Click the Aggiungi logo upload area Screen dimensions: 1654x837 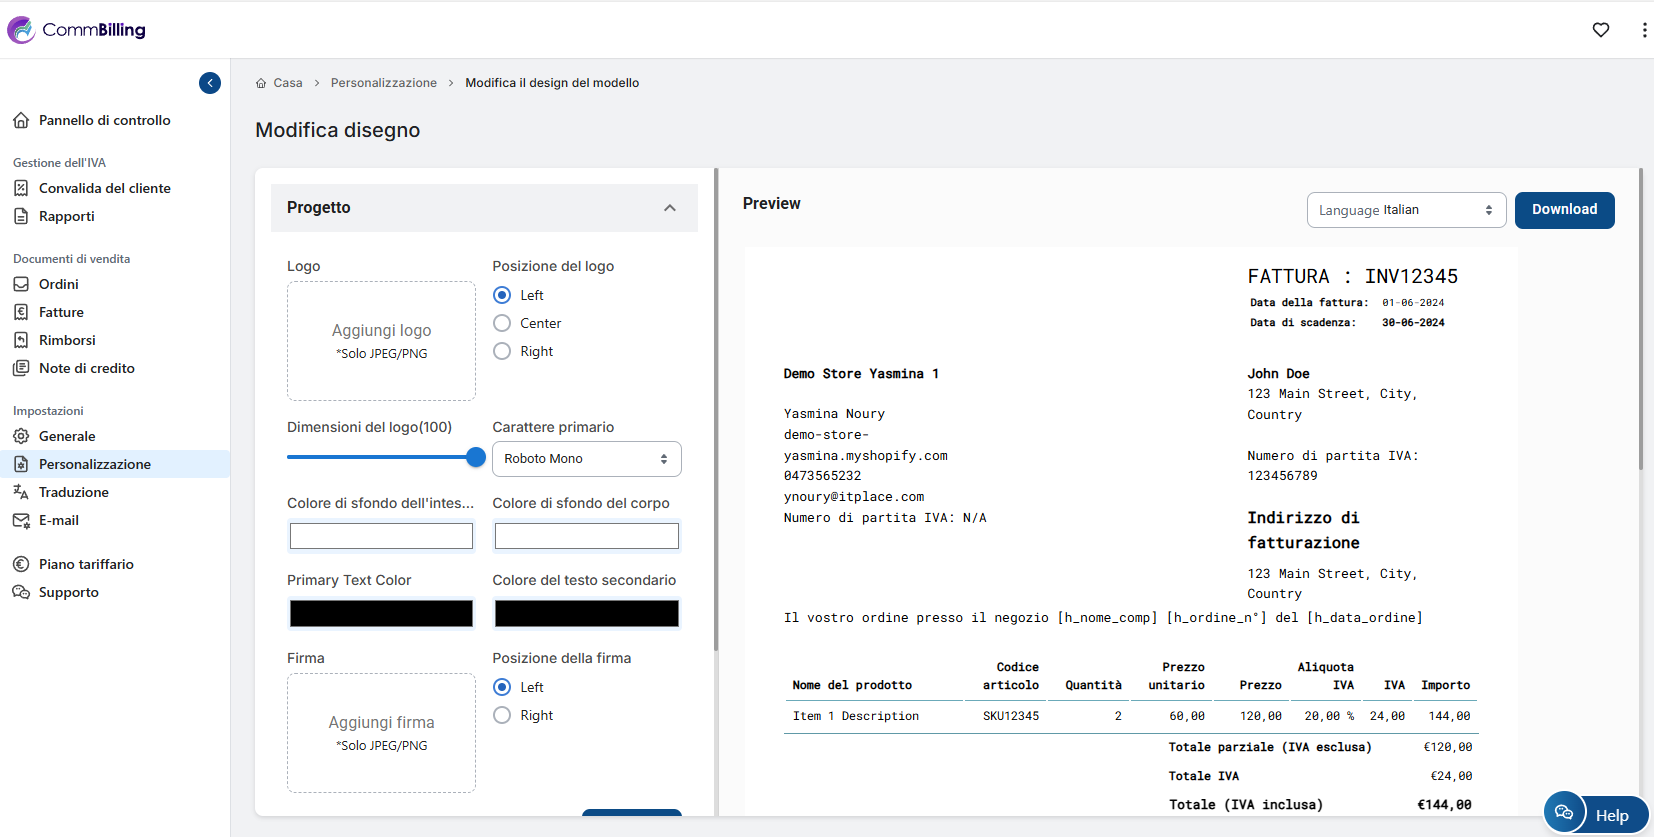tap(381, 341)
